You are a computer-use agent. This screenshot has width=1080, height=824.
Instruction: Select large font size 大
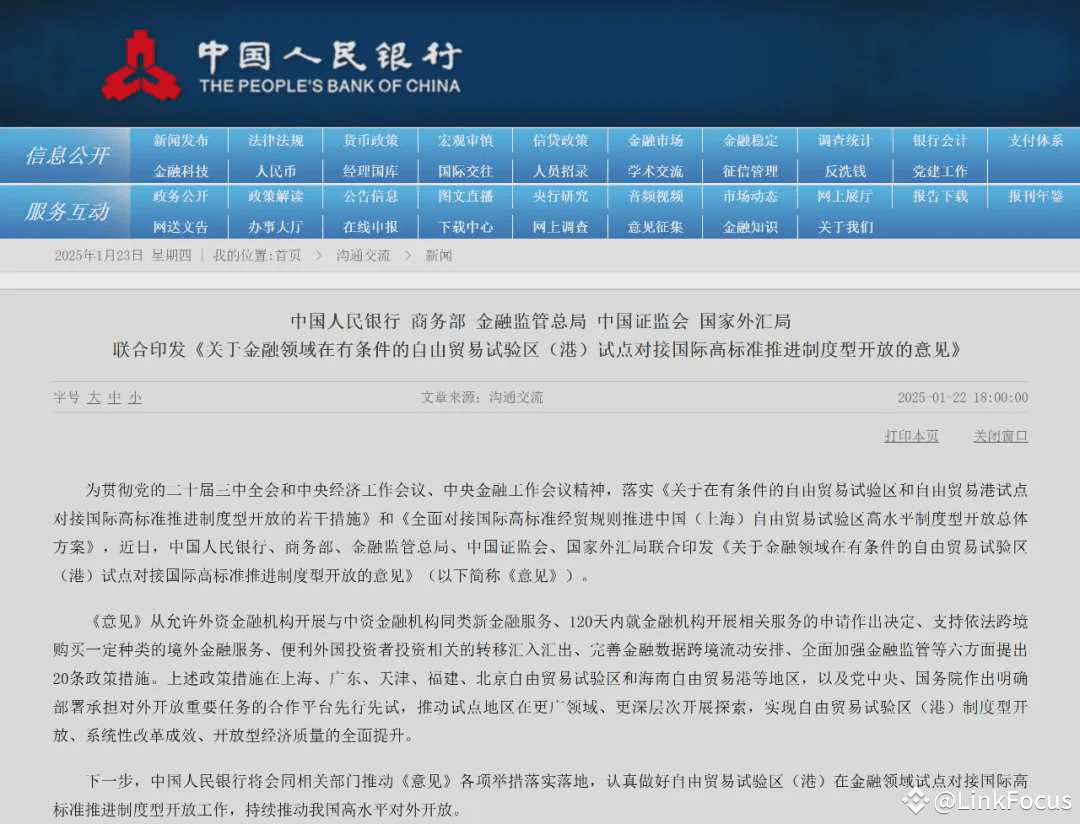(x=93, y=397)
